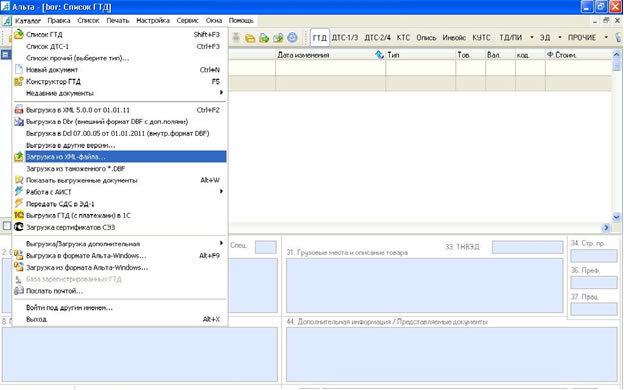This screenshot has height=390, width=624.
Task: Open the Окна menu
Action: click(214, 21)
